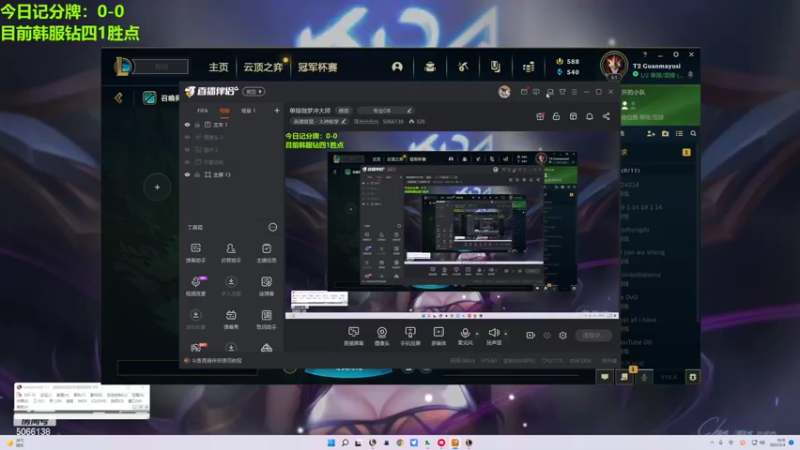Viewport: 800px width, 450px height.
Task: Open Windows taskbar search icon
Action: [345, 443]
